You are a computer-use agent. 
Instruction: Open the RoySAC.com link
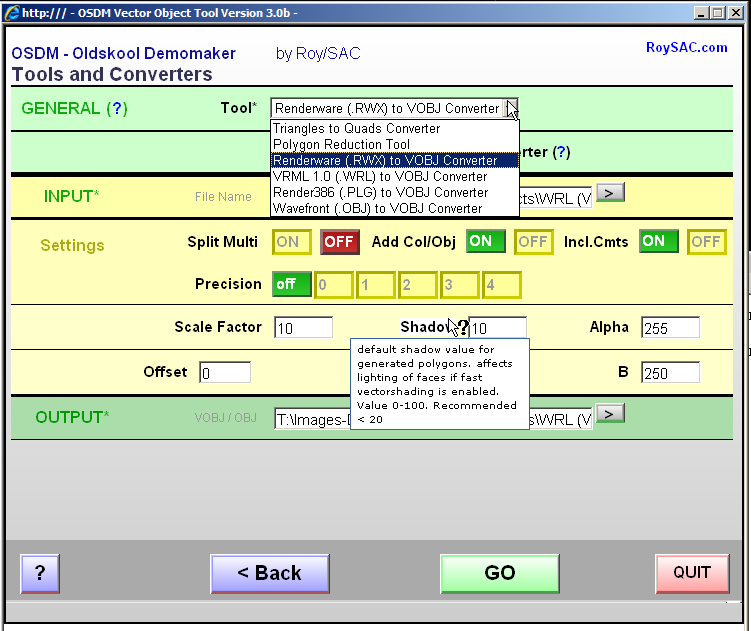(686, 47)
